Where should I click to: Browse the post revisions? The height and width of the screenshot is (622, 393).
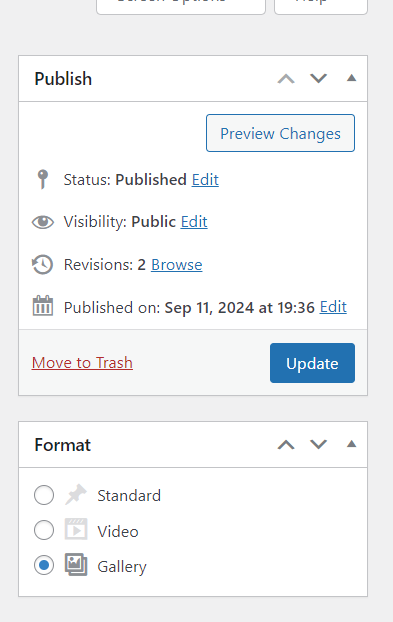(176, 265)
